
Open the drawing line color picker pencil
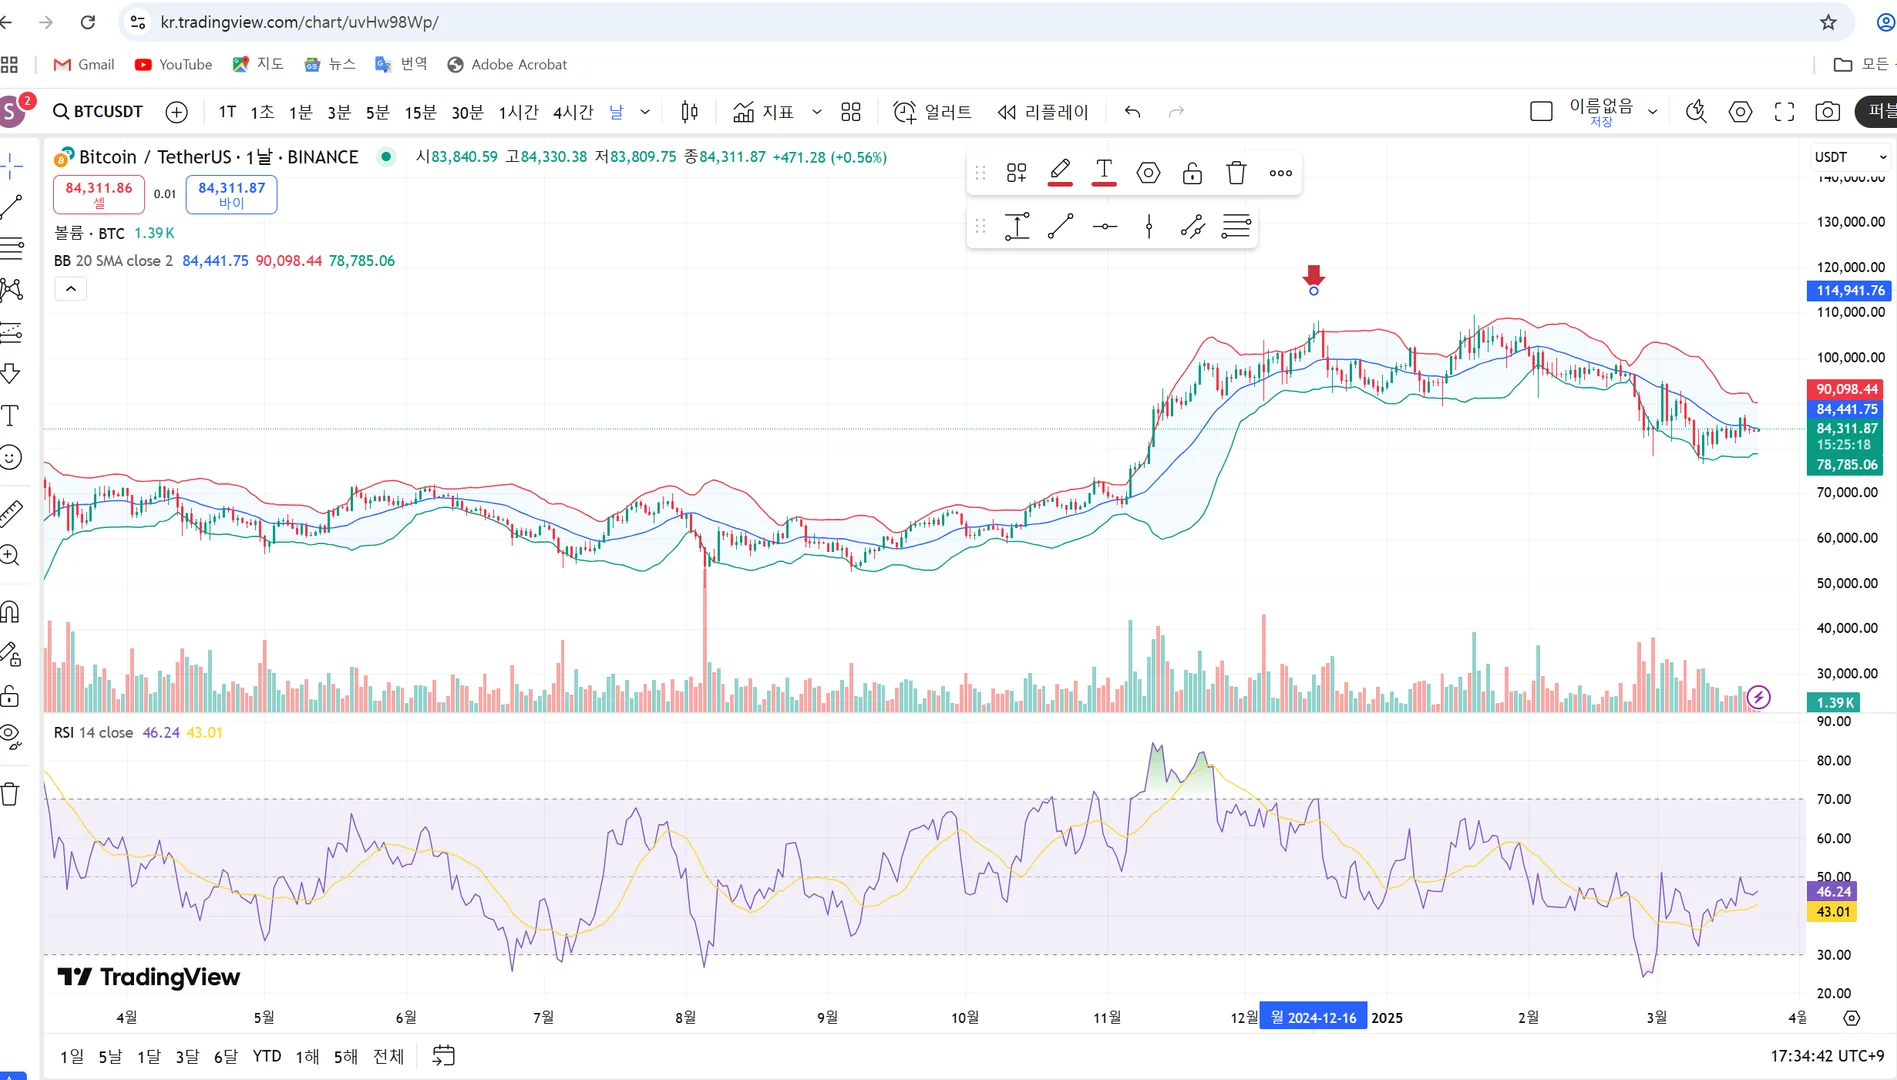pyautogui.click(x=1060, y=172)
